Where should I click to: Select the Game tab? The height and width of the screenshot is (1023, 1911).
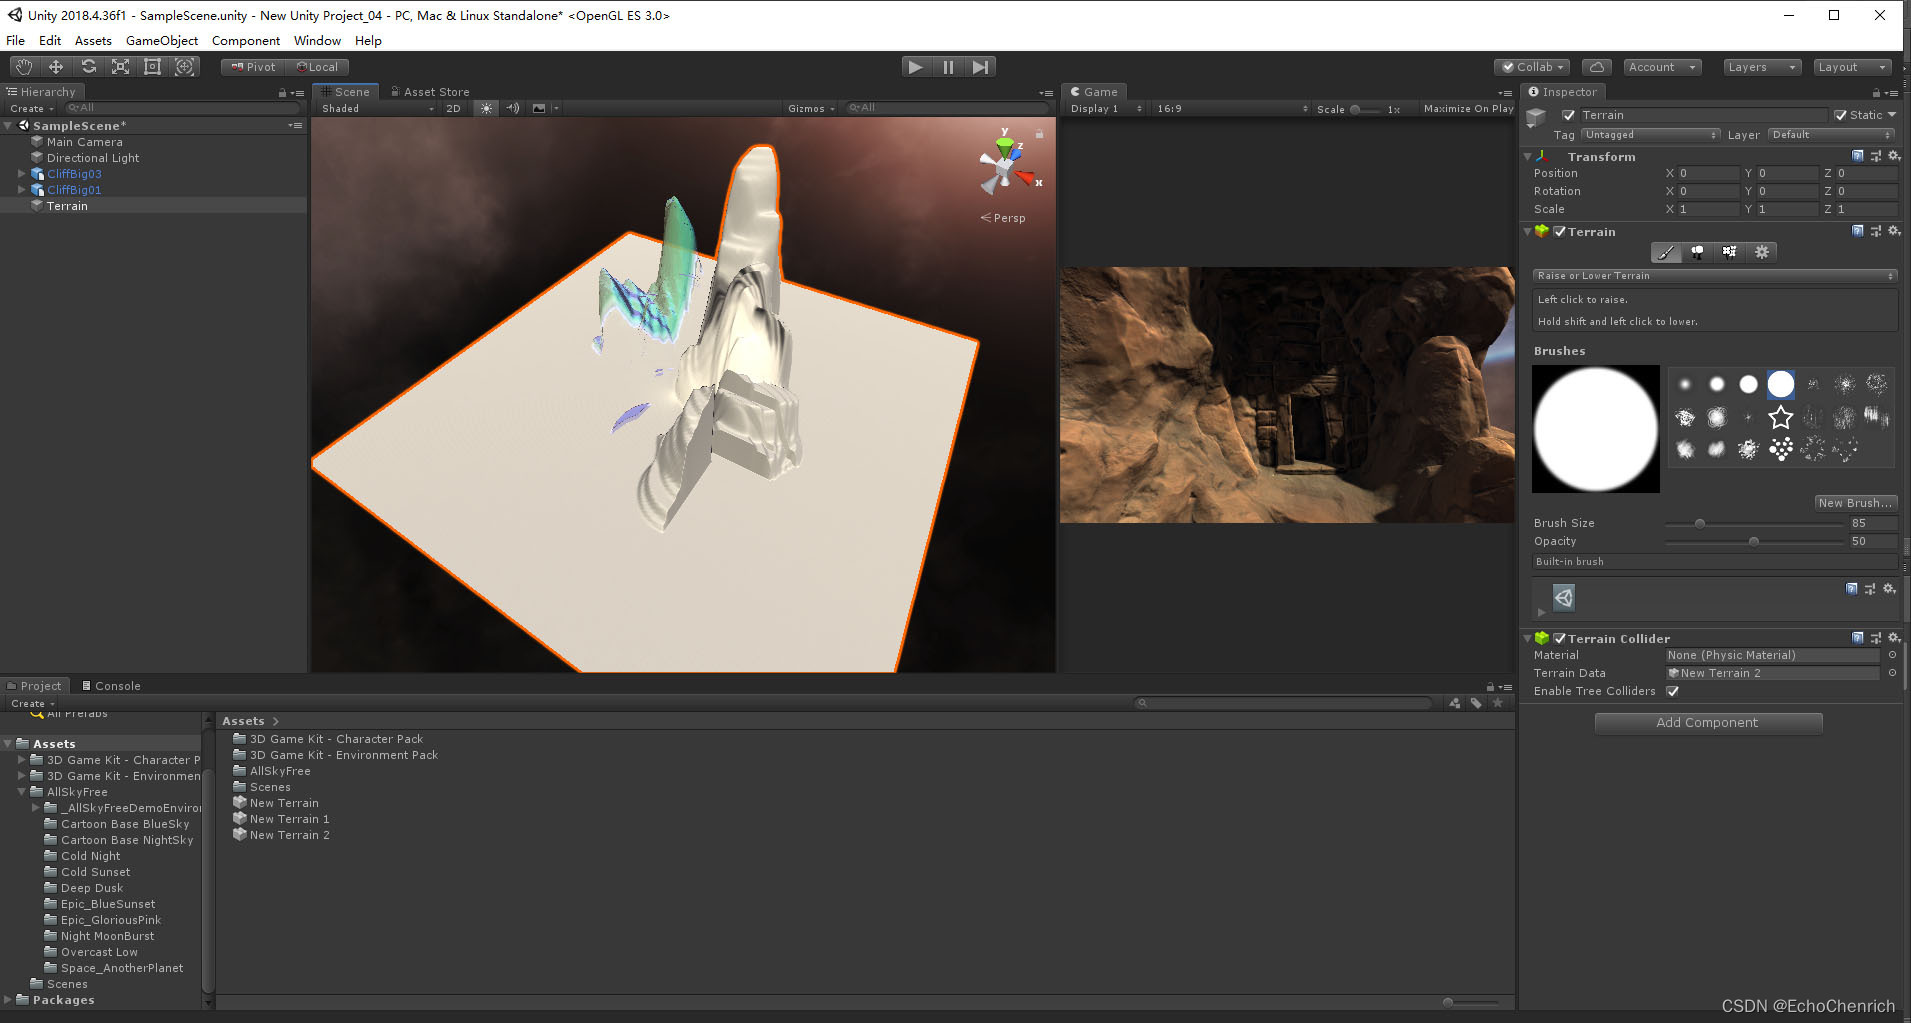[x=1094, y=91]
